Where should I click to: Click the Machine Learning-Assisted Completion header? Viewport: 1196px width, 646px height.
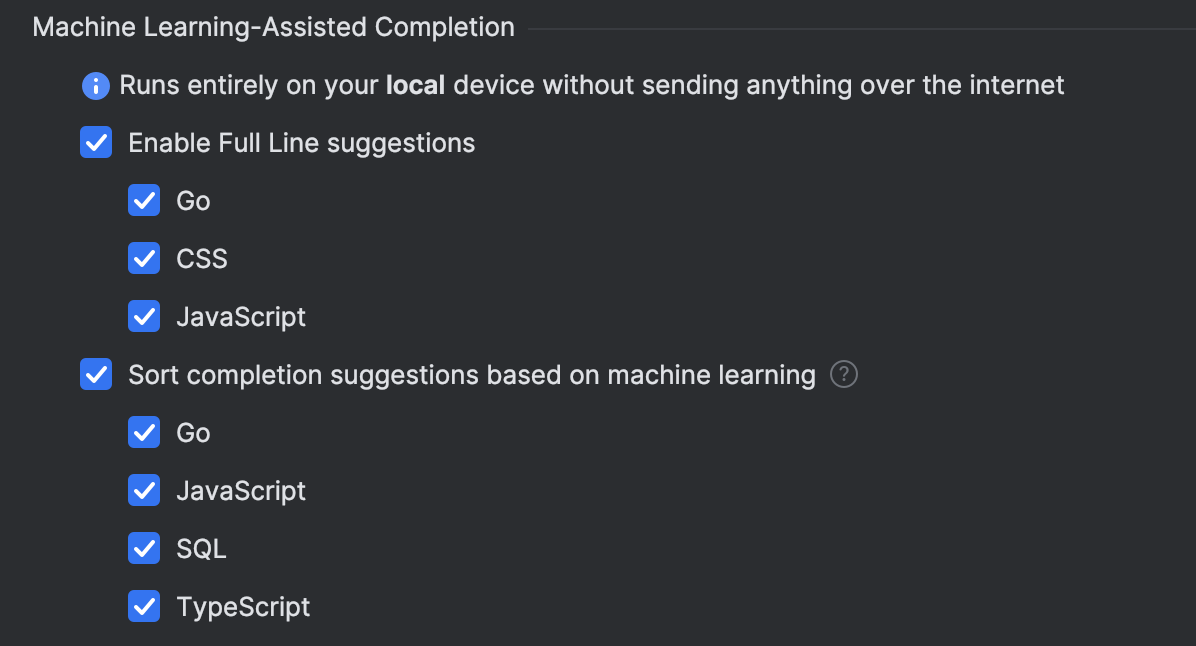point(273,26)
